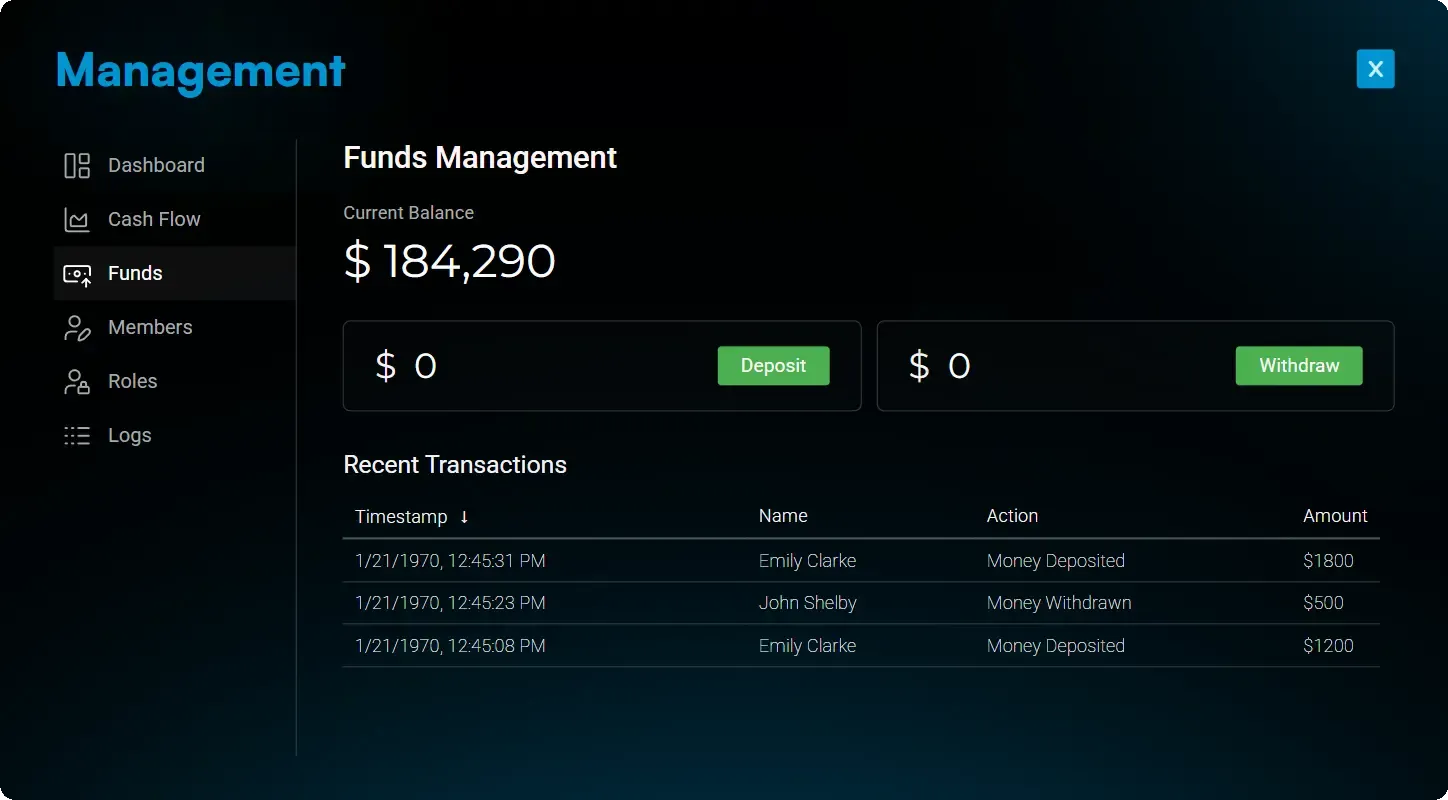Focus the withdraw amount input field

1080,366
